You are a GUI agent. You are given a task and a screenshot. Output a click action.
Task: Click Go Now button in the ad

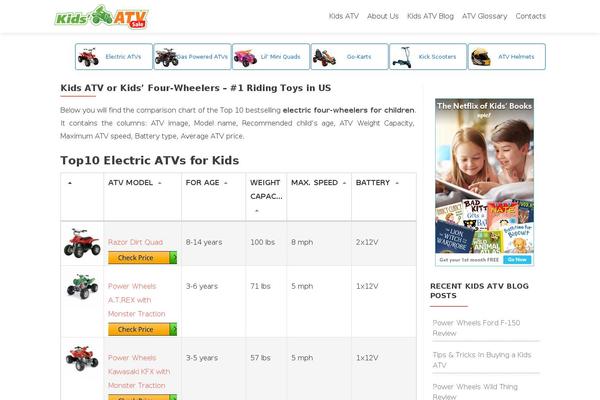[x=517, y=260]
